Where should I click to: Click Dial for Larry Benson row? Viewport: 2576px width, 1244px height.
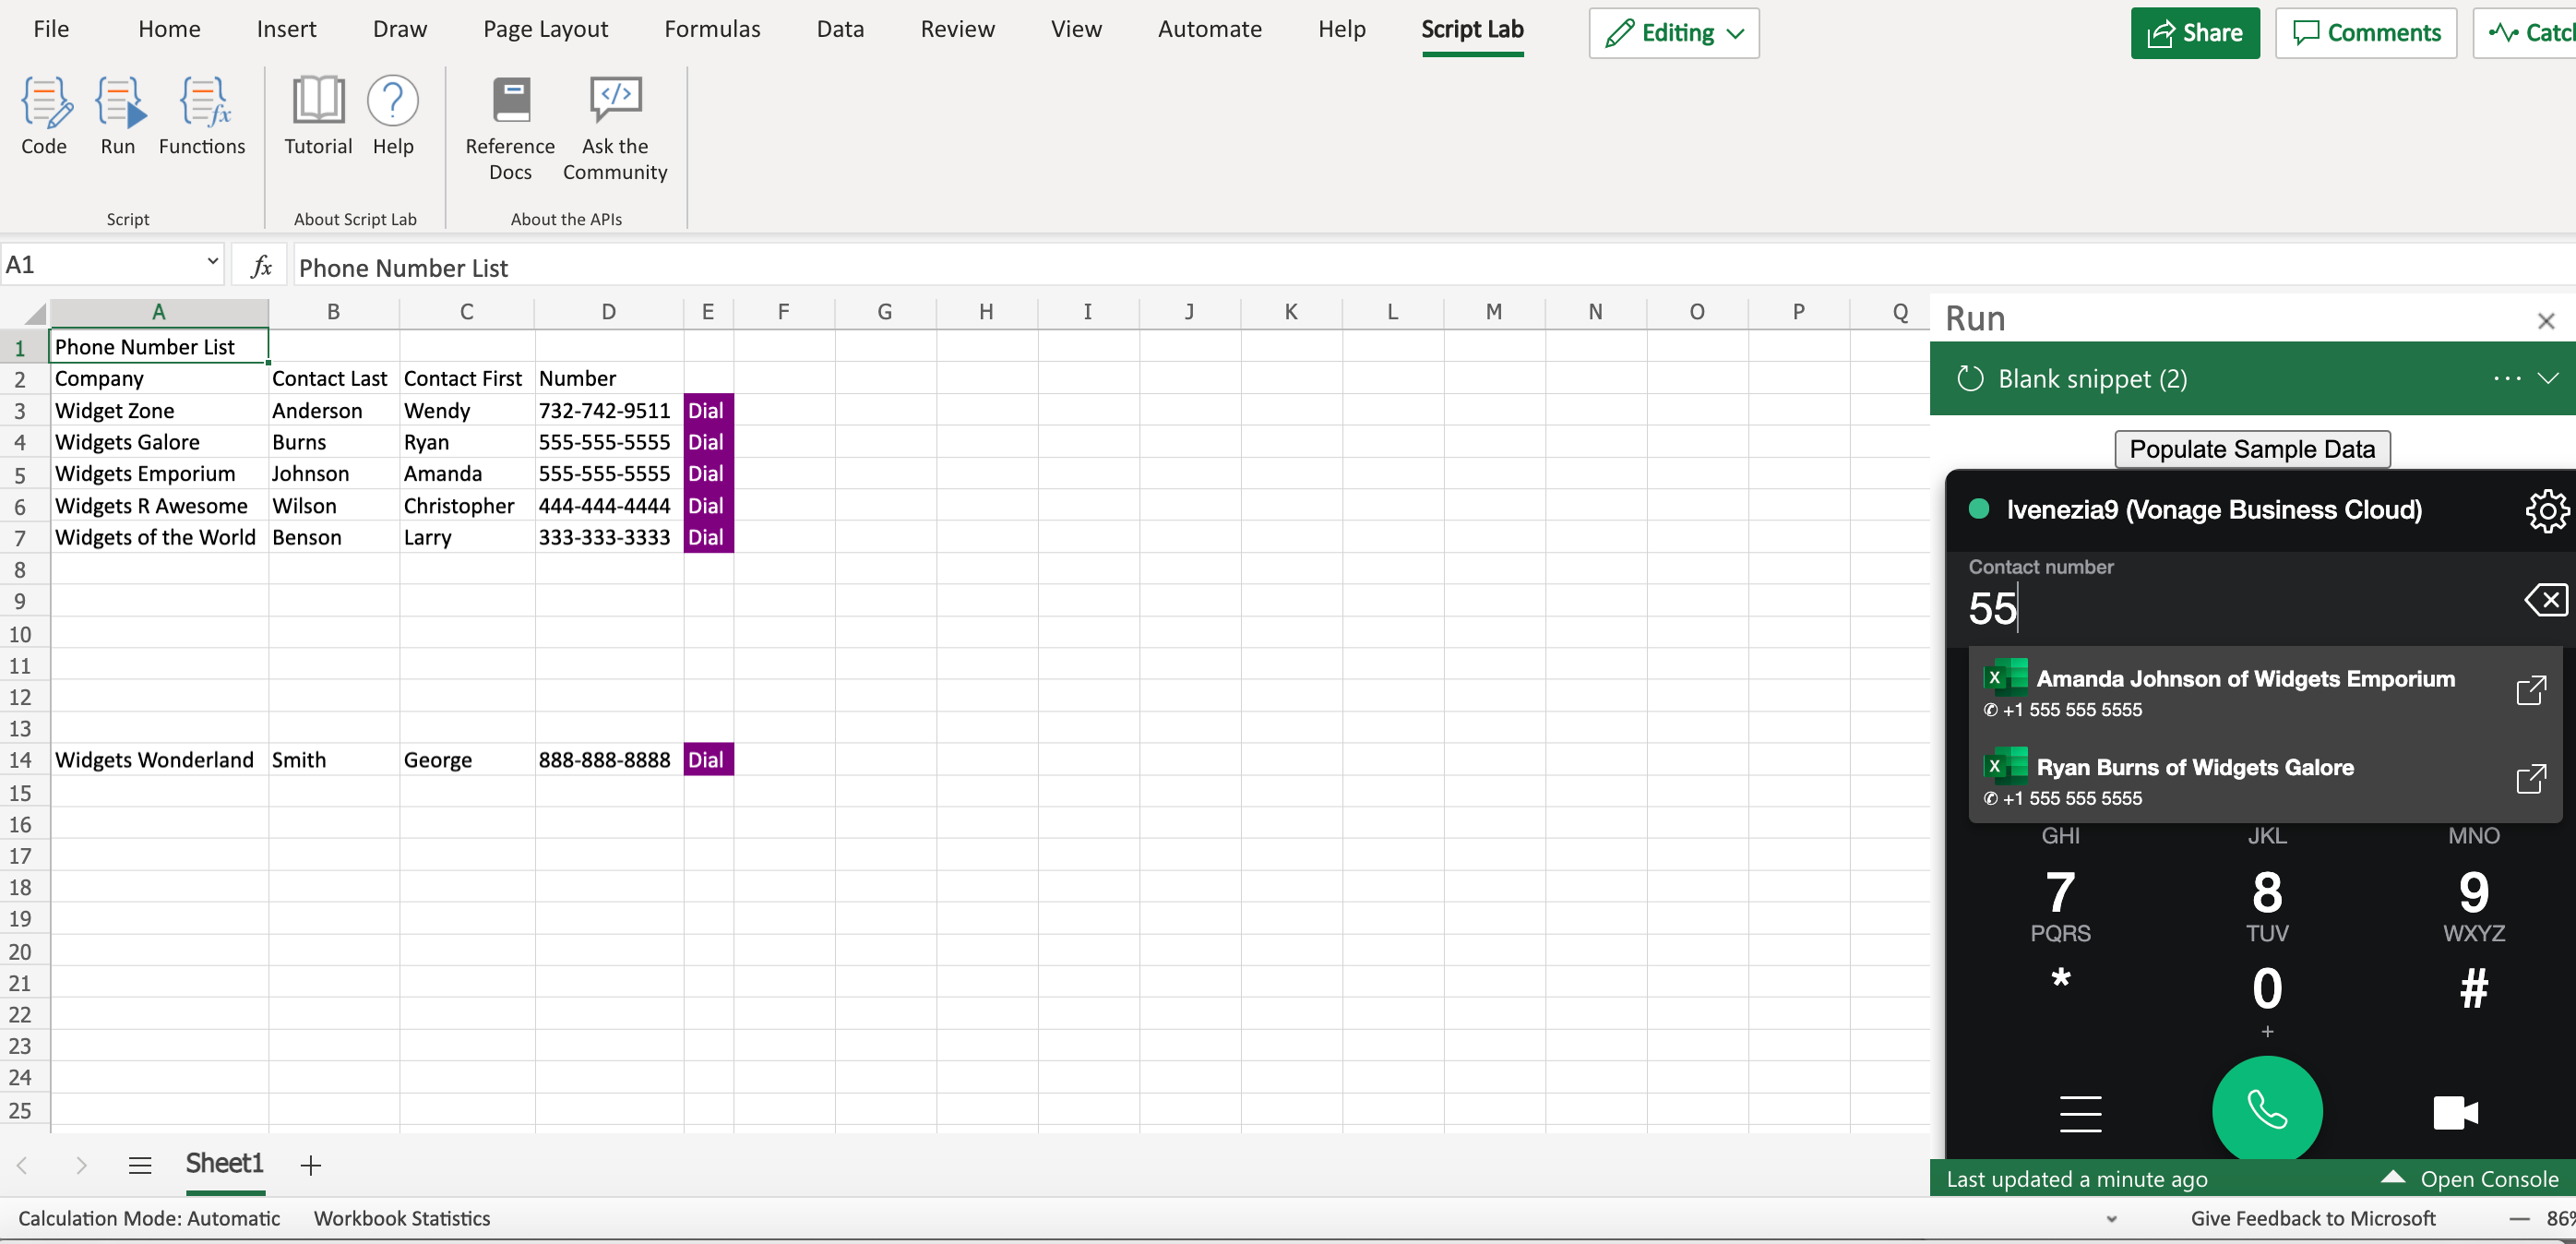pos(708,537)
